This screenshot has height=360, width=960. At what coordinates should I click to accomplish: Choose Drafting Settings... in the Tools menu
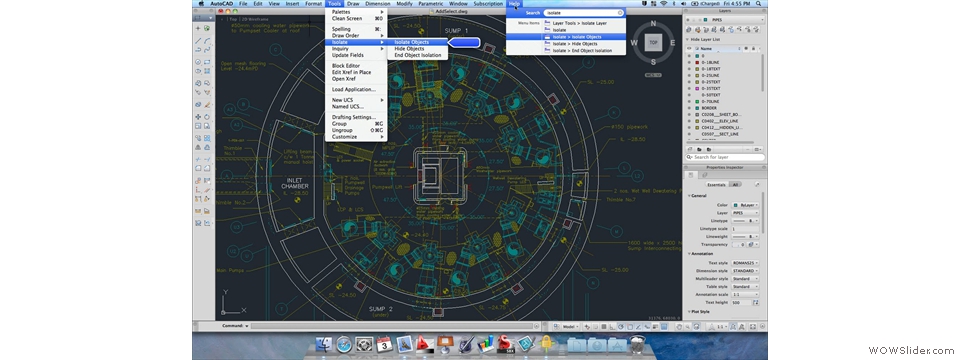[356, 117]
